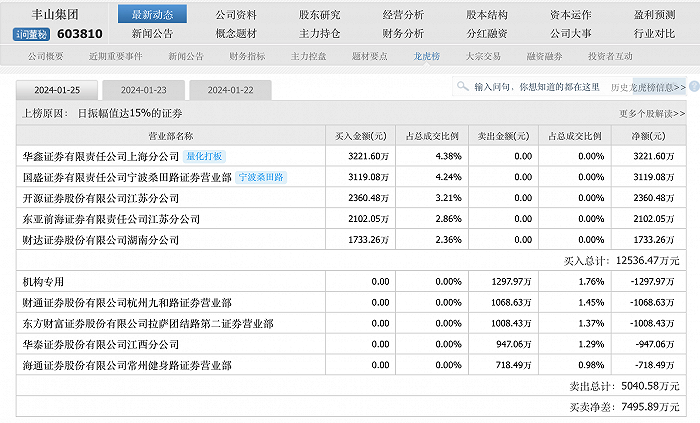
Task: Click the 丰山集团 company name
Action: [55, 15]
